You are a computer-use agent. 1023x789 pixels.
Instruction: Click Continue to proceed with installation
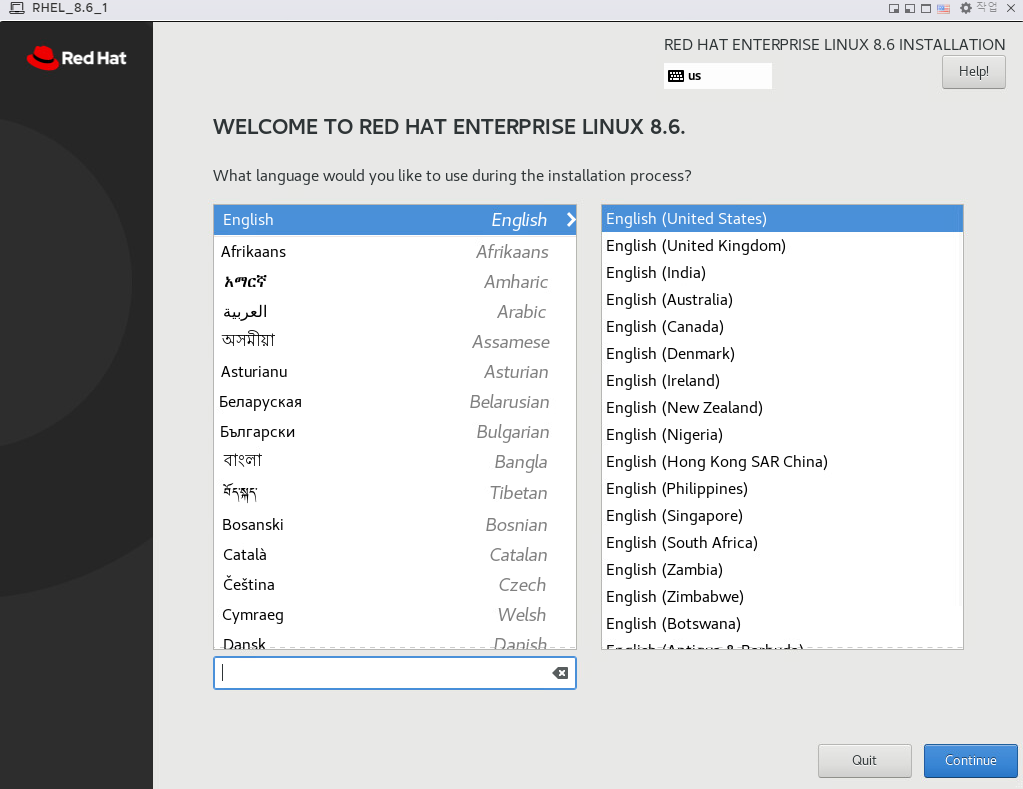point(970,760)
